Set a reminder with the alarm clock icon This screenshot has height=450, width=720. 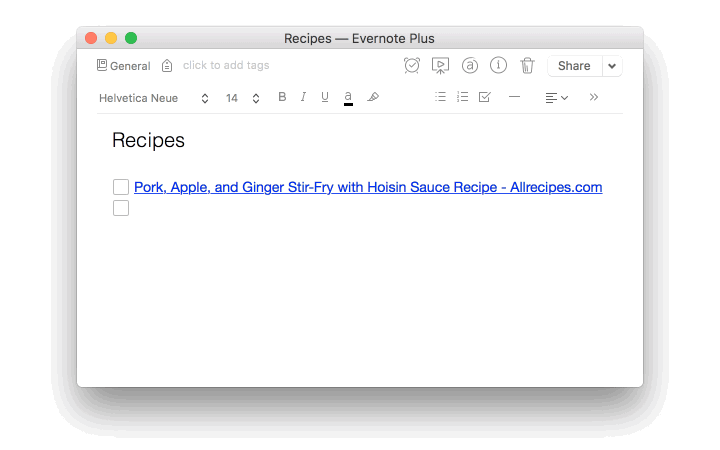(411, 66)
